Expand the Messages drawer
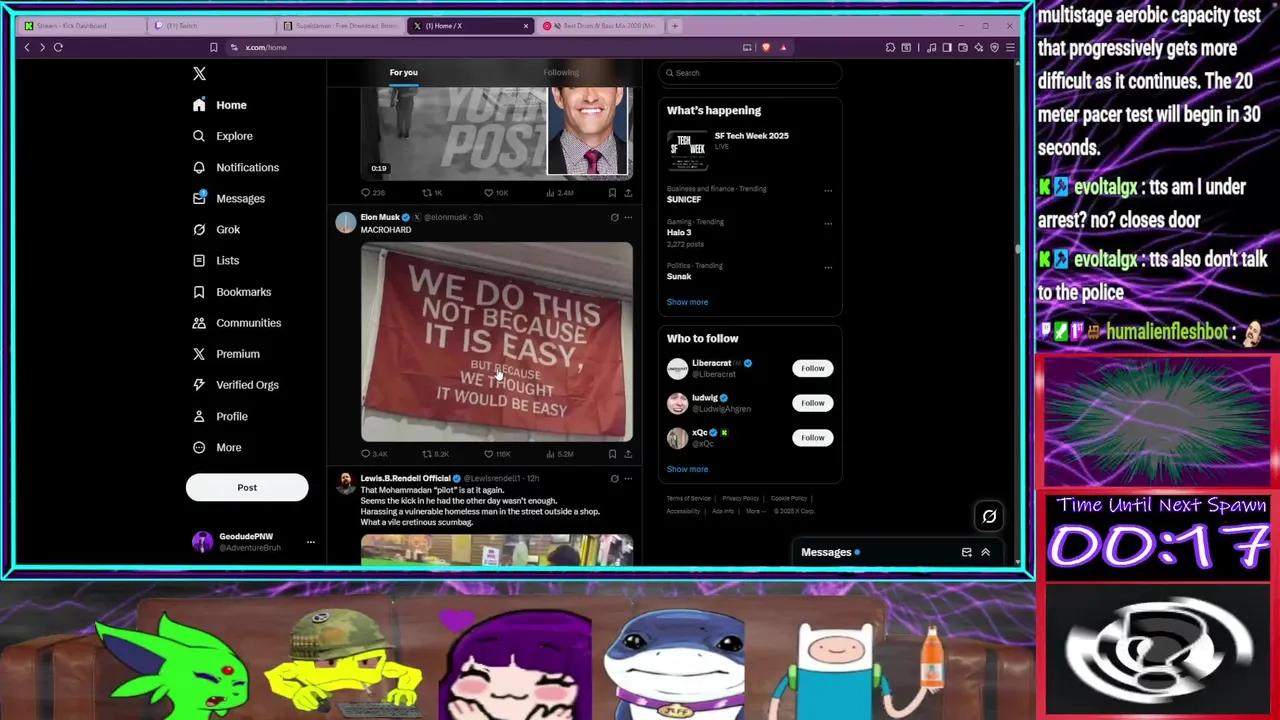Image resolution: width=1280 pixels, height=720 pixels. point(985,552)
